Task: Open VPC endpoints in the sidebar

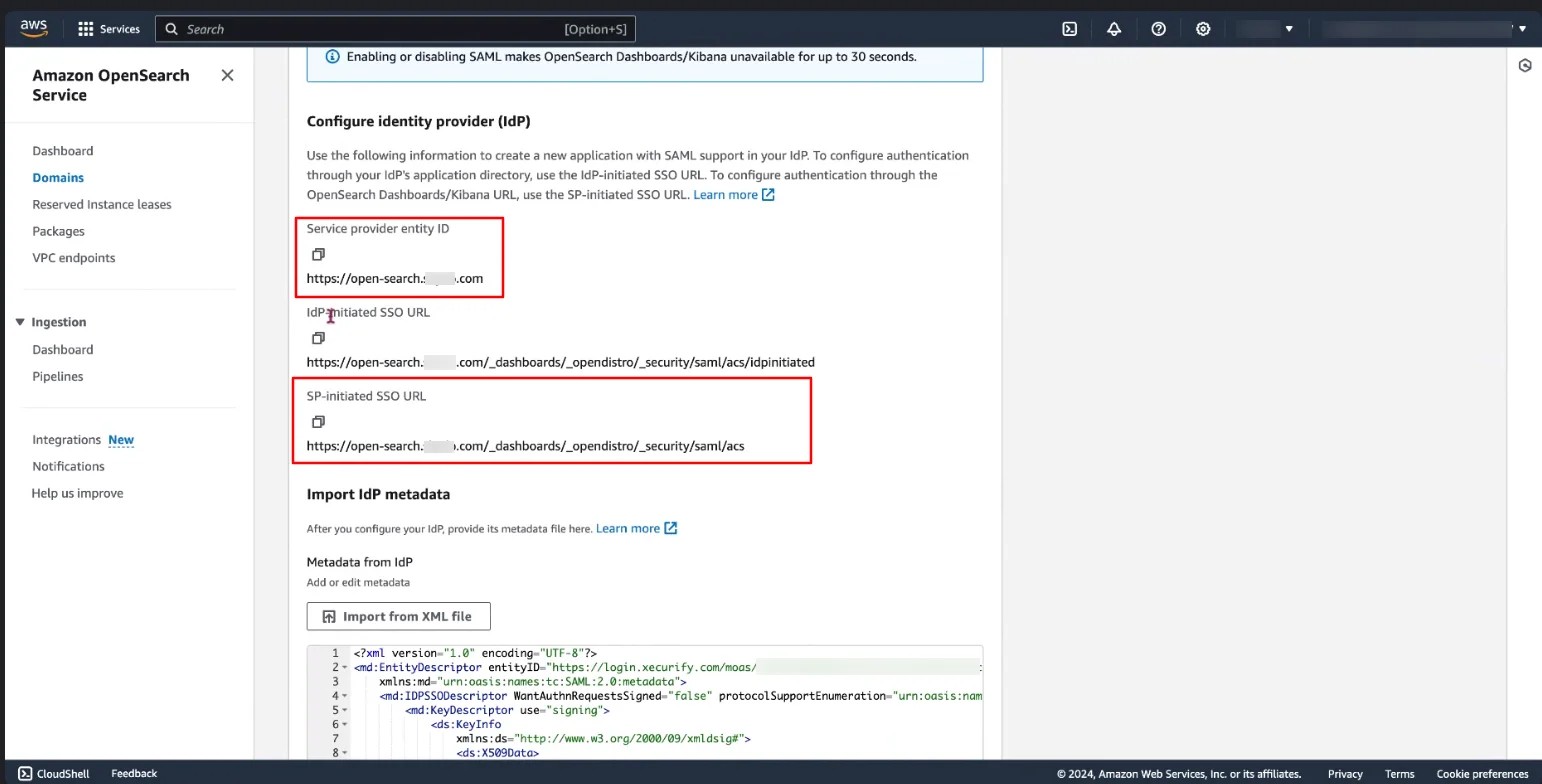Action: (x=74, y=258)
